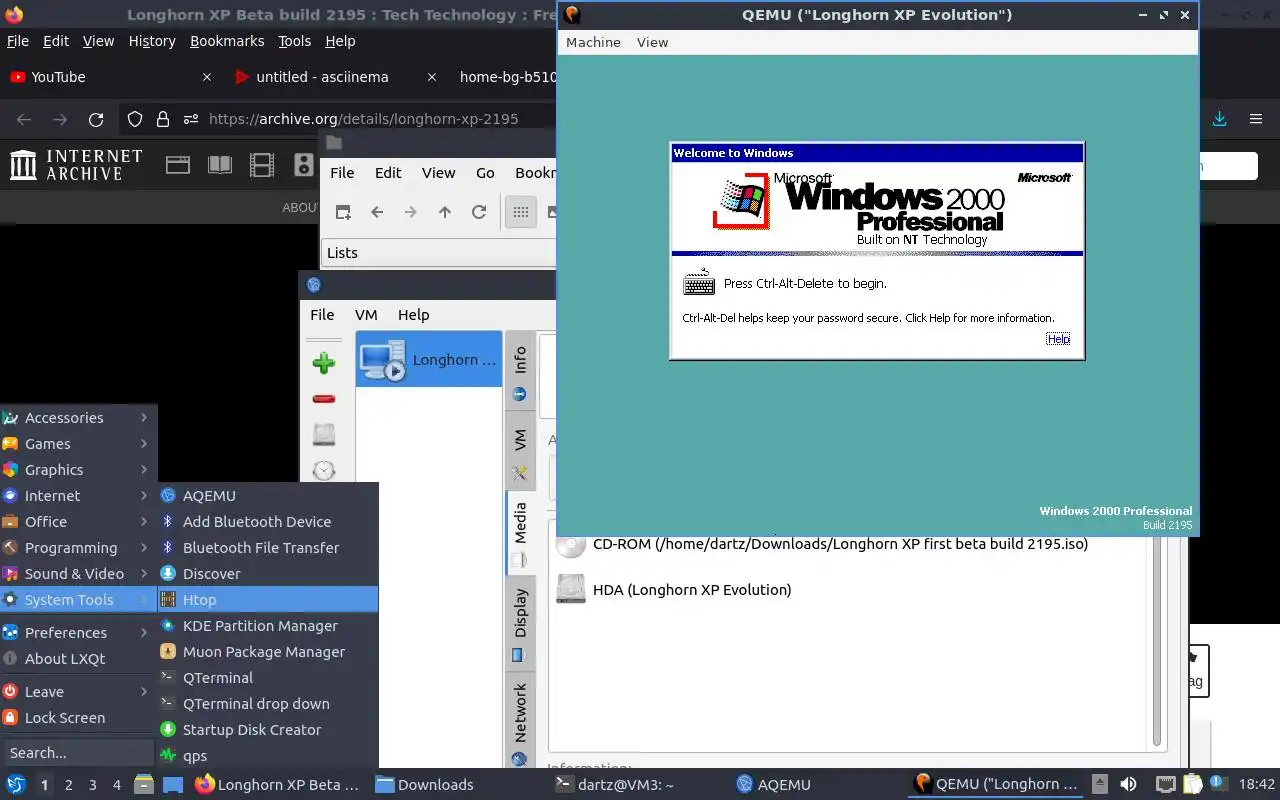Expand the Leave submenu
Viewport: 1280px width, 800px height.
point(78,692)
